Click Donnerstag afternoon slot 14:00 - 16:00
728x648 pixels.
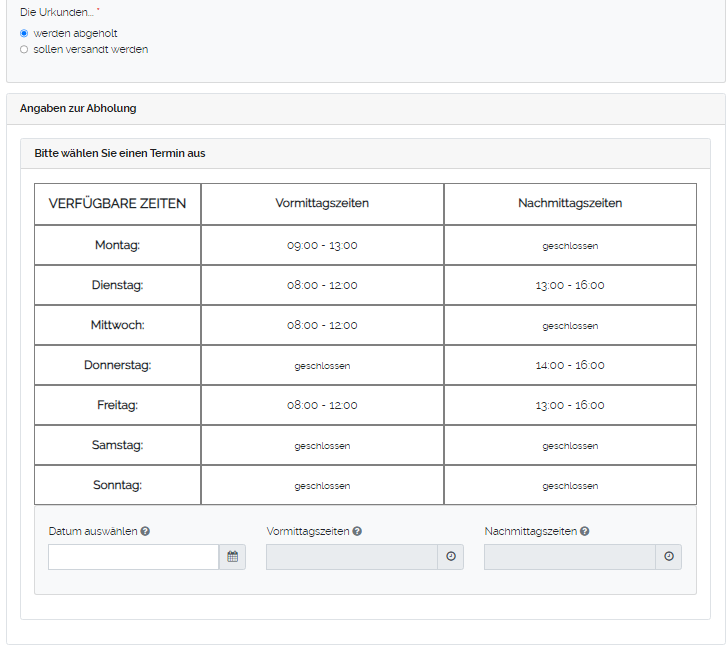[x=570, y=365]
